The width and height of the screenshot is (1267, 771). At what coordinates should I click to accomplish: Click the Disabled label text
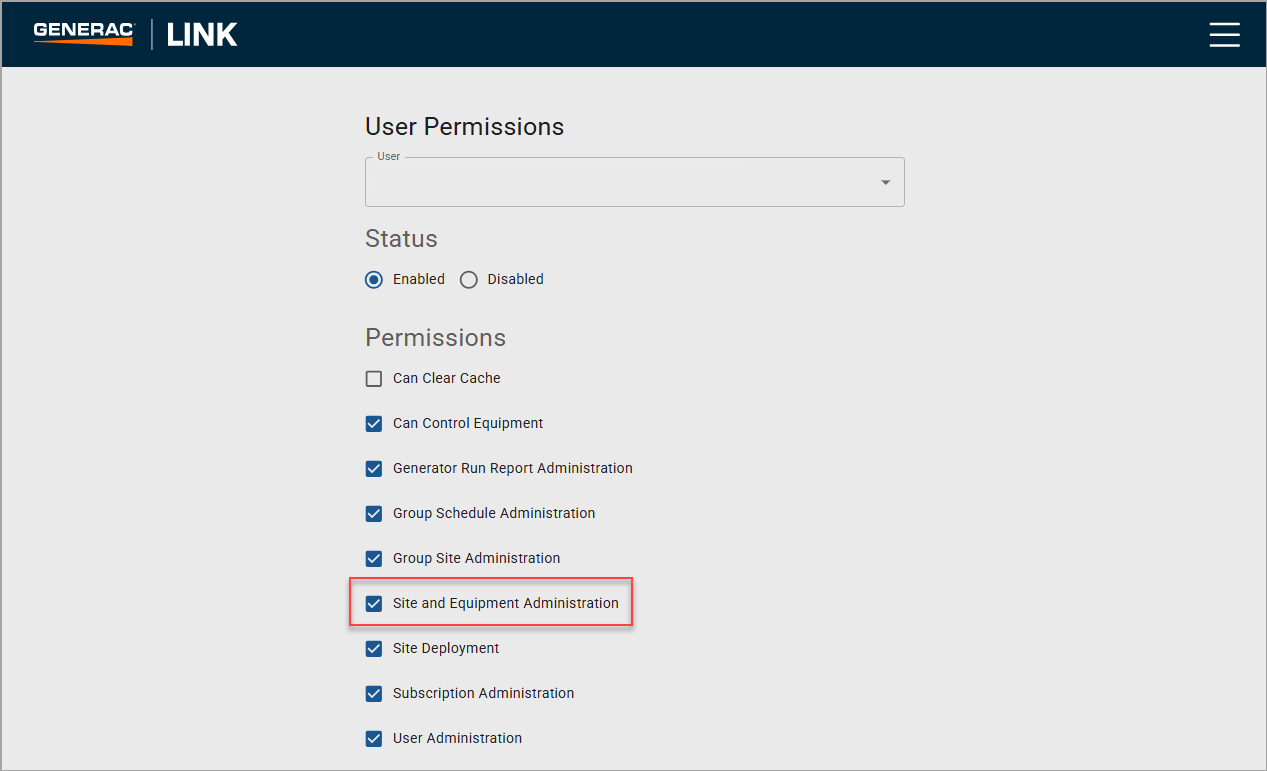(x=515, y=280)
